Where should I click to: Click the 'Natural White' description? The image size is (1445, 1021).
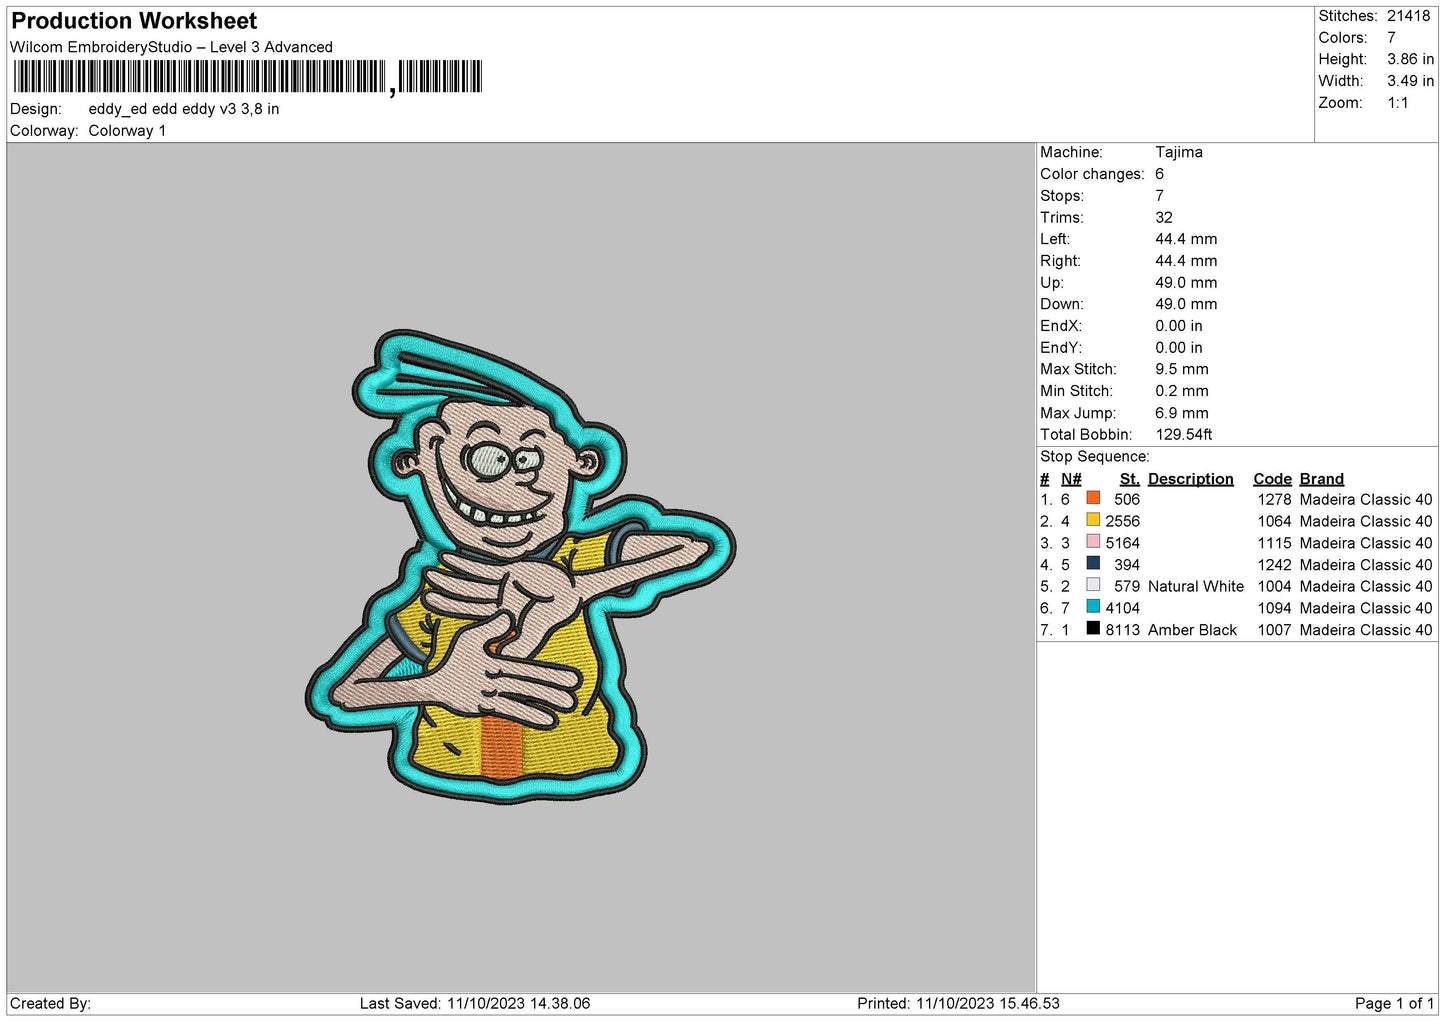[x=1196, y=587]
